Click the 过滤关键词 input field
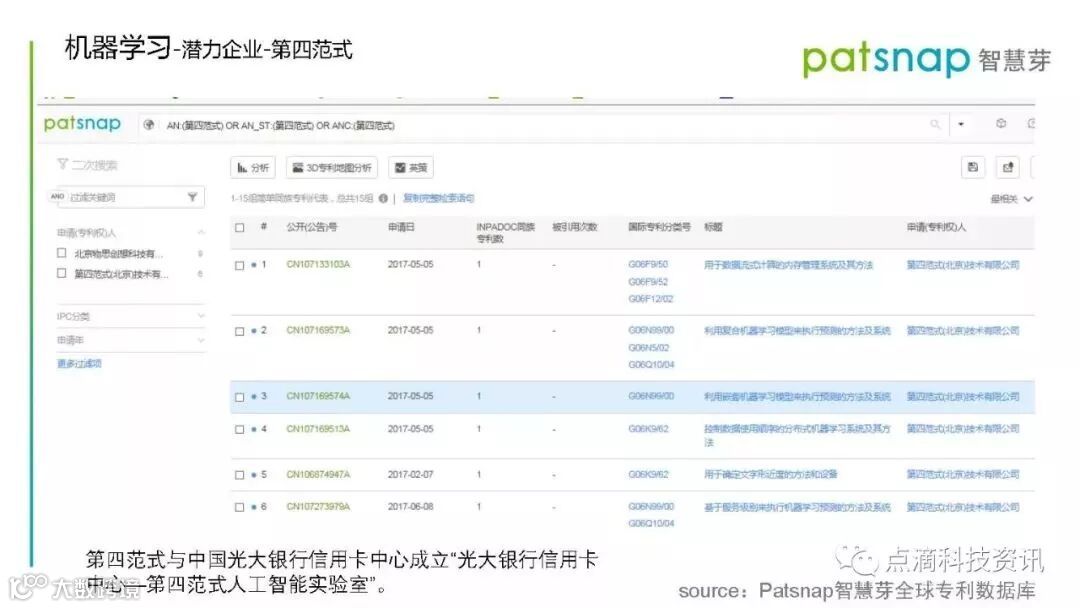The image size is (1080, 608). pyautogui.click(x=126, y=197)
